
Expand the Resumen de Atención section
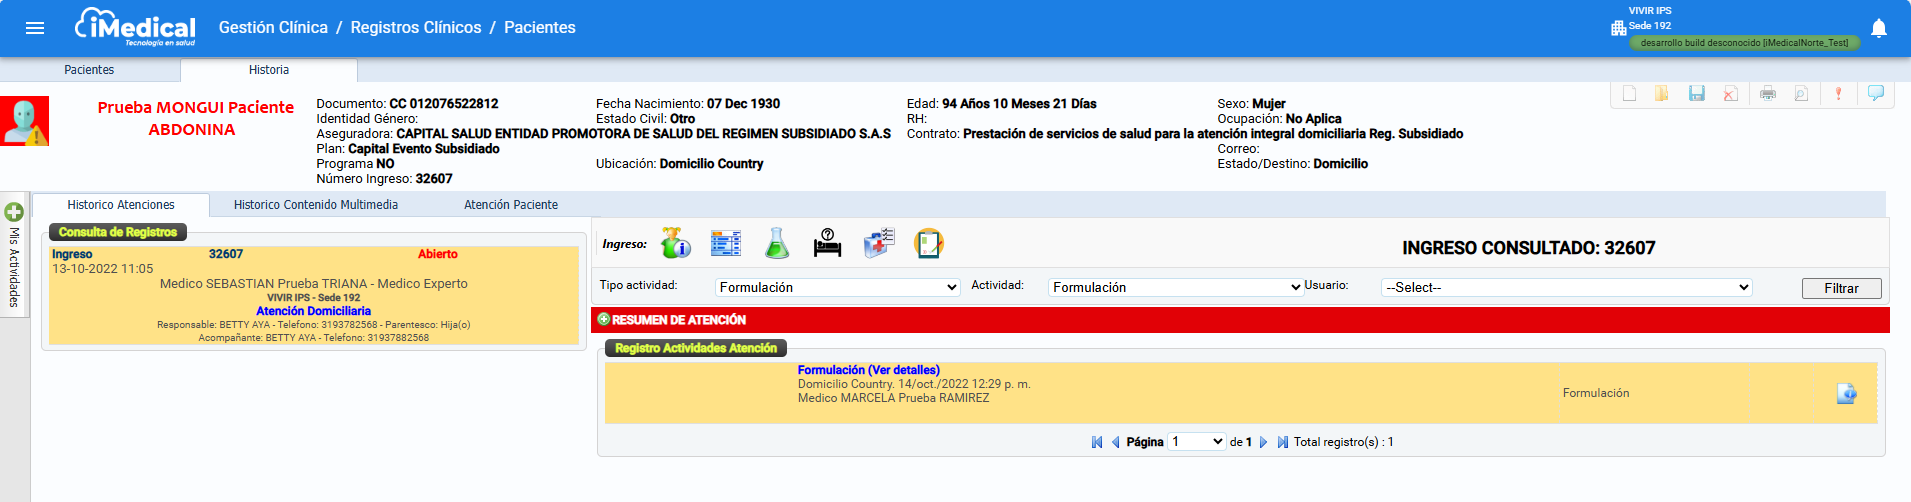click(x=604, y=320)
